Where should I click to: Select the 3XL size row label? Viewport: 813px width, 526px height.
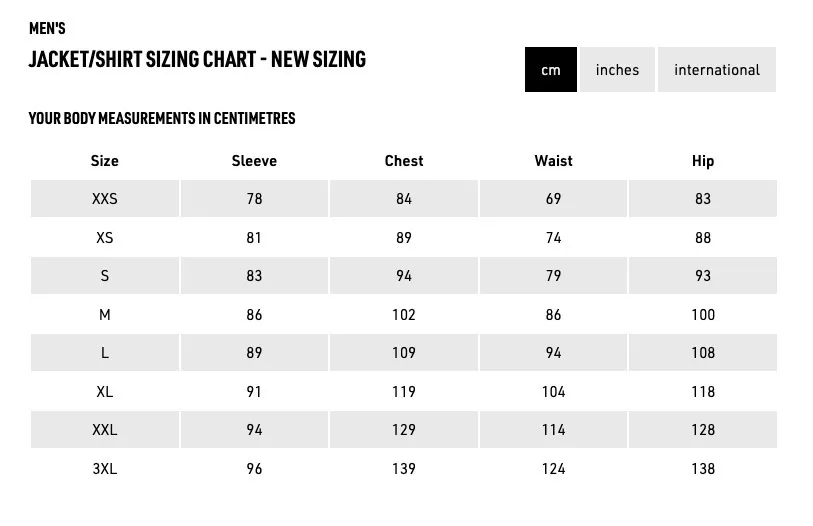(105, 468)
